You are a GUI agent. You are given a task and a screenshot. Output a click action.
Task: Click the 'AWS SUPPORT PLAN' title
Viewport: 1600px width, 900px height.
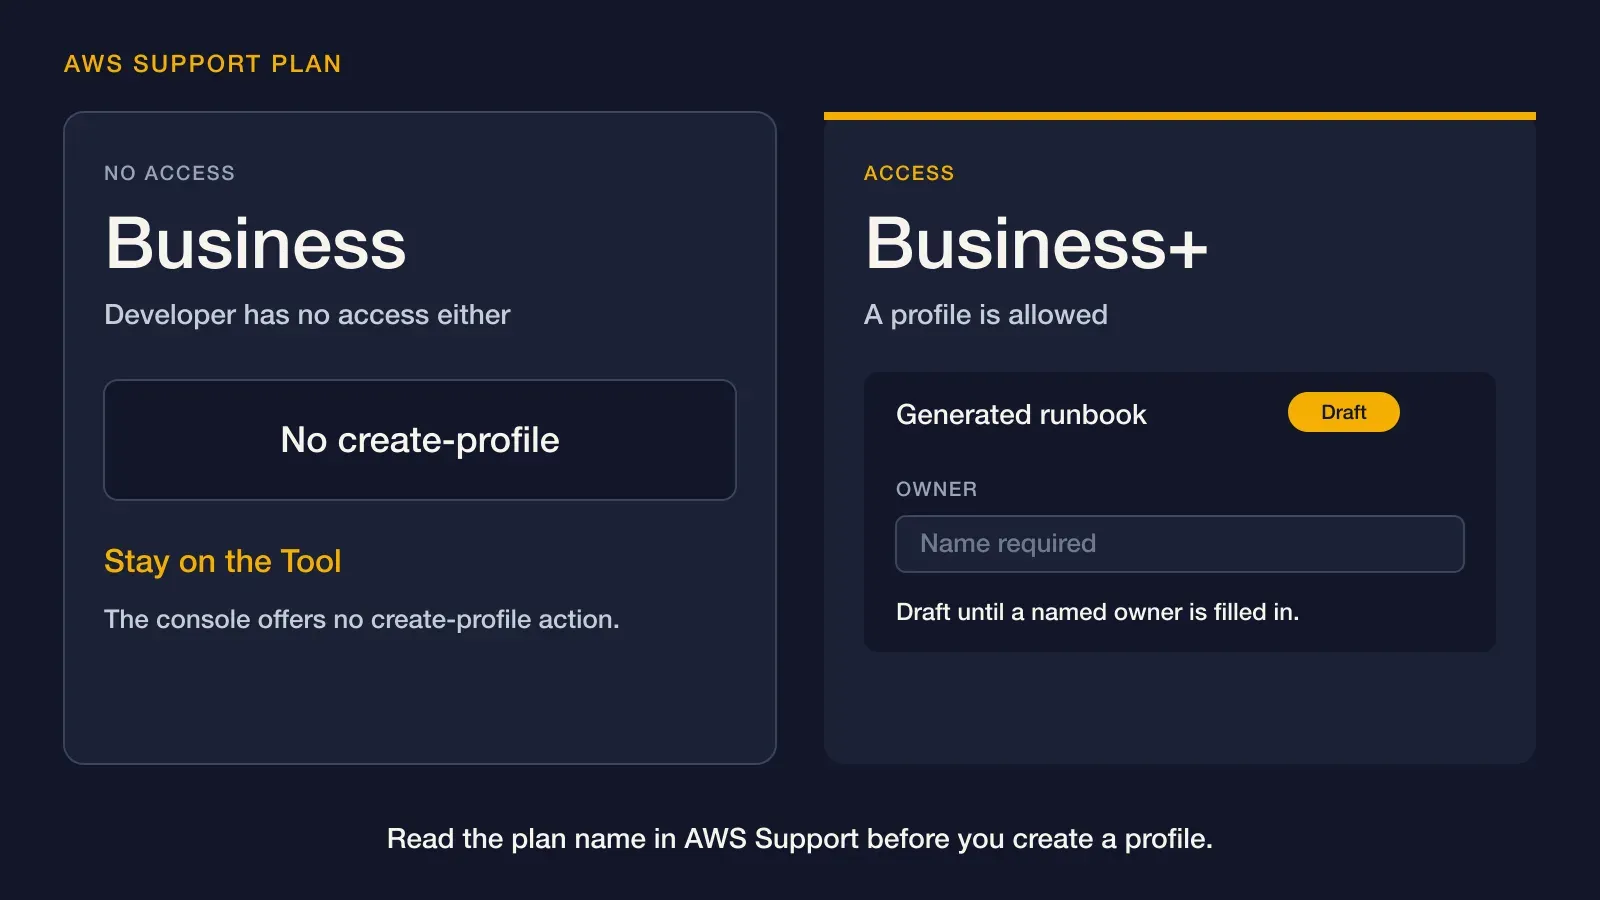[203, 64]
